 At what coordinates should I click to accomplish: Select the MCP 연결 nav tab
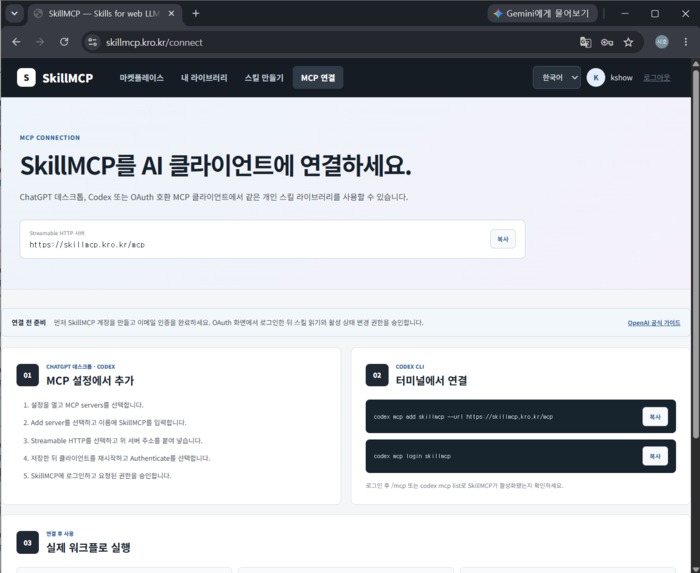pos(318,78)
